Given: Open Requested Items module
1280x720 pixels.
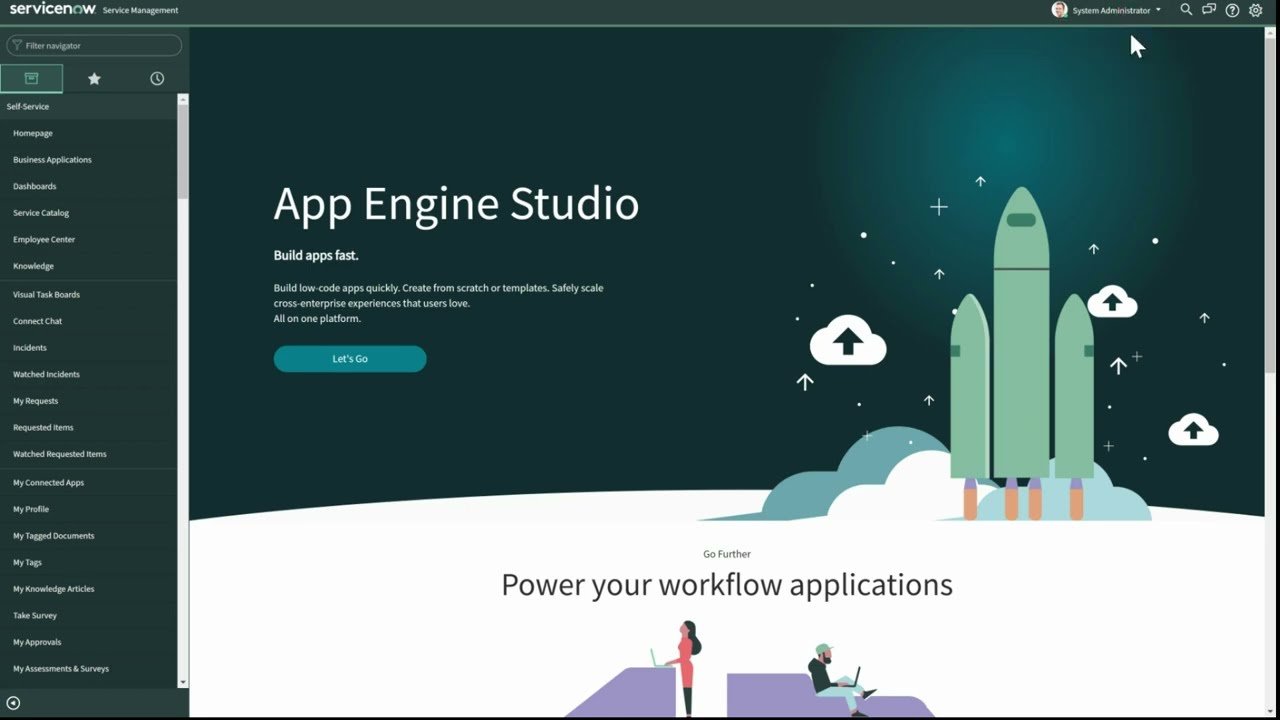Looking at the screenshot, I should [43, 427].
